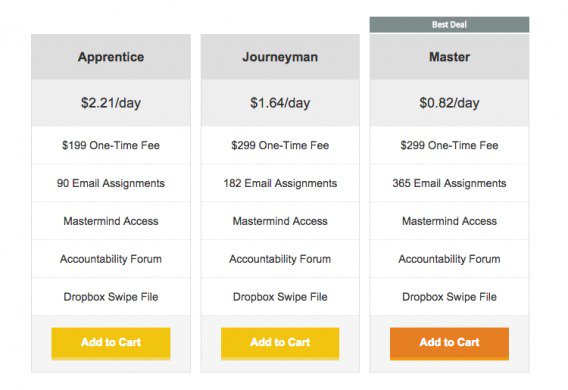Click Mastermind Access in Apprentice column

(111, 221)
